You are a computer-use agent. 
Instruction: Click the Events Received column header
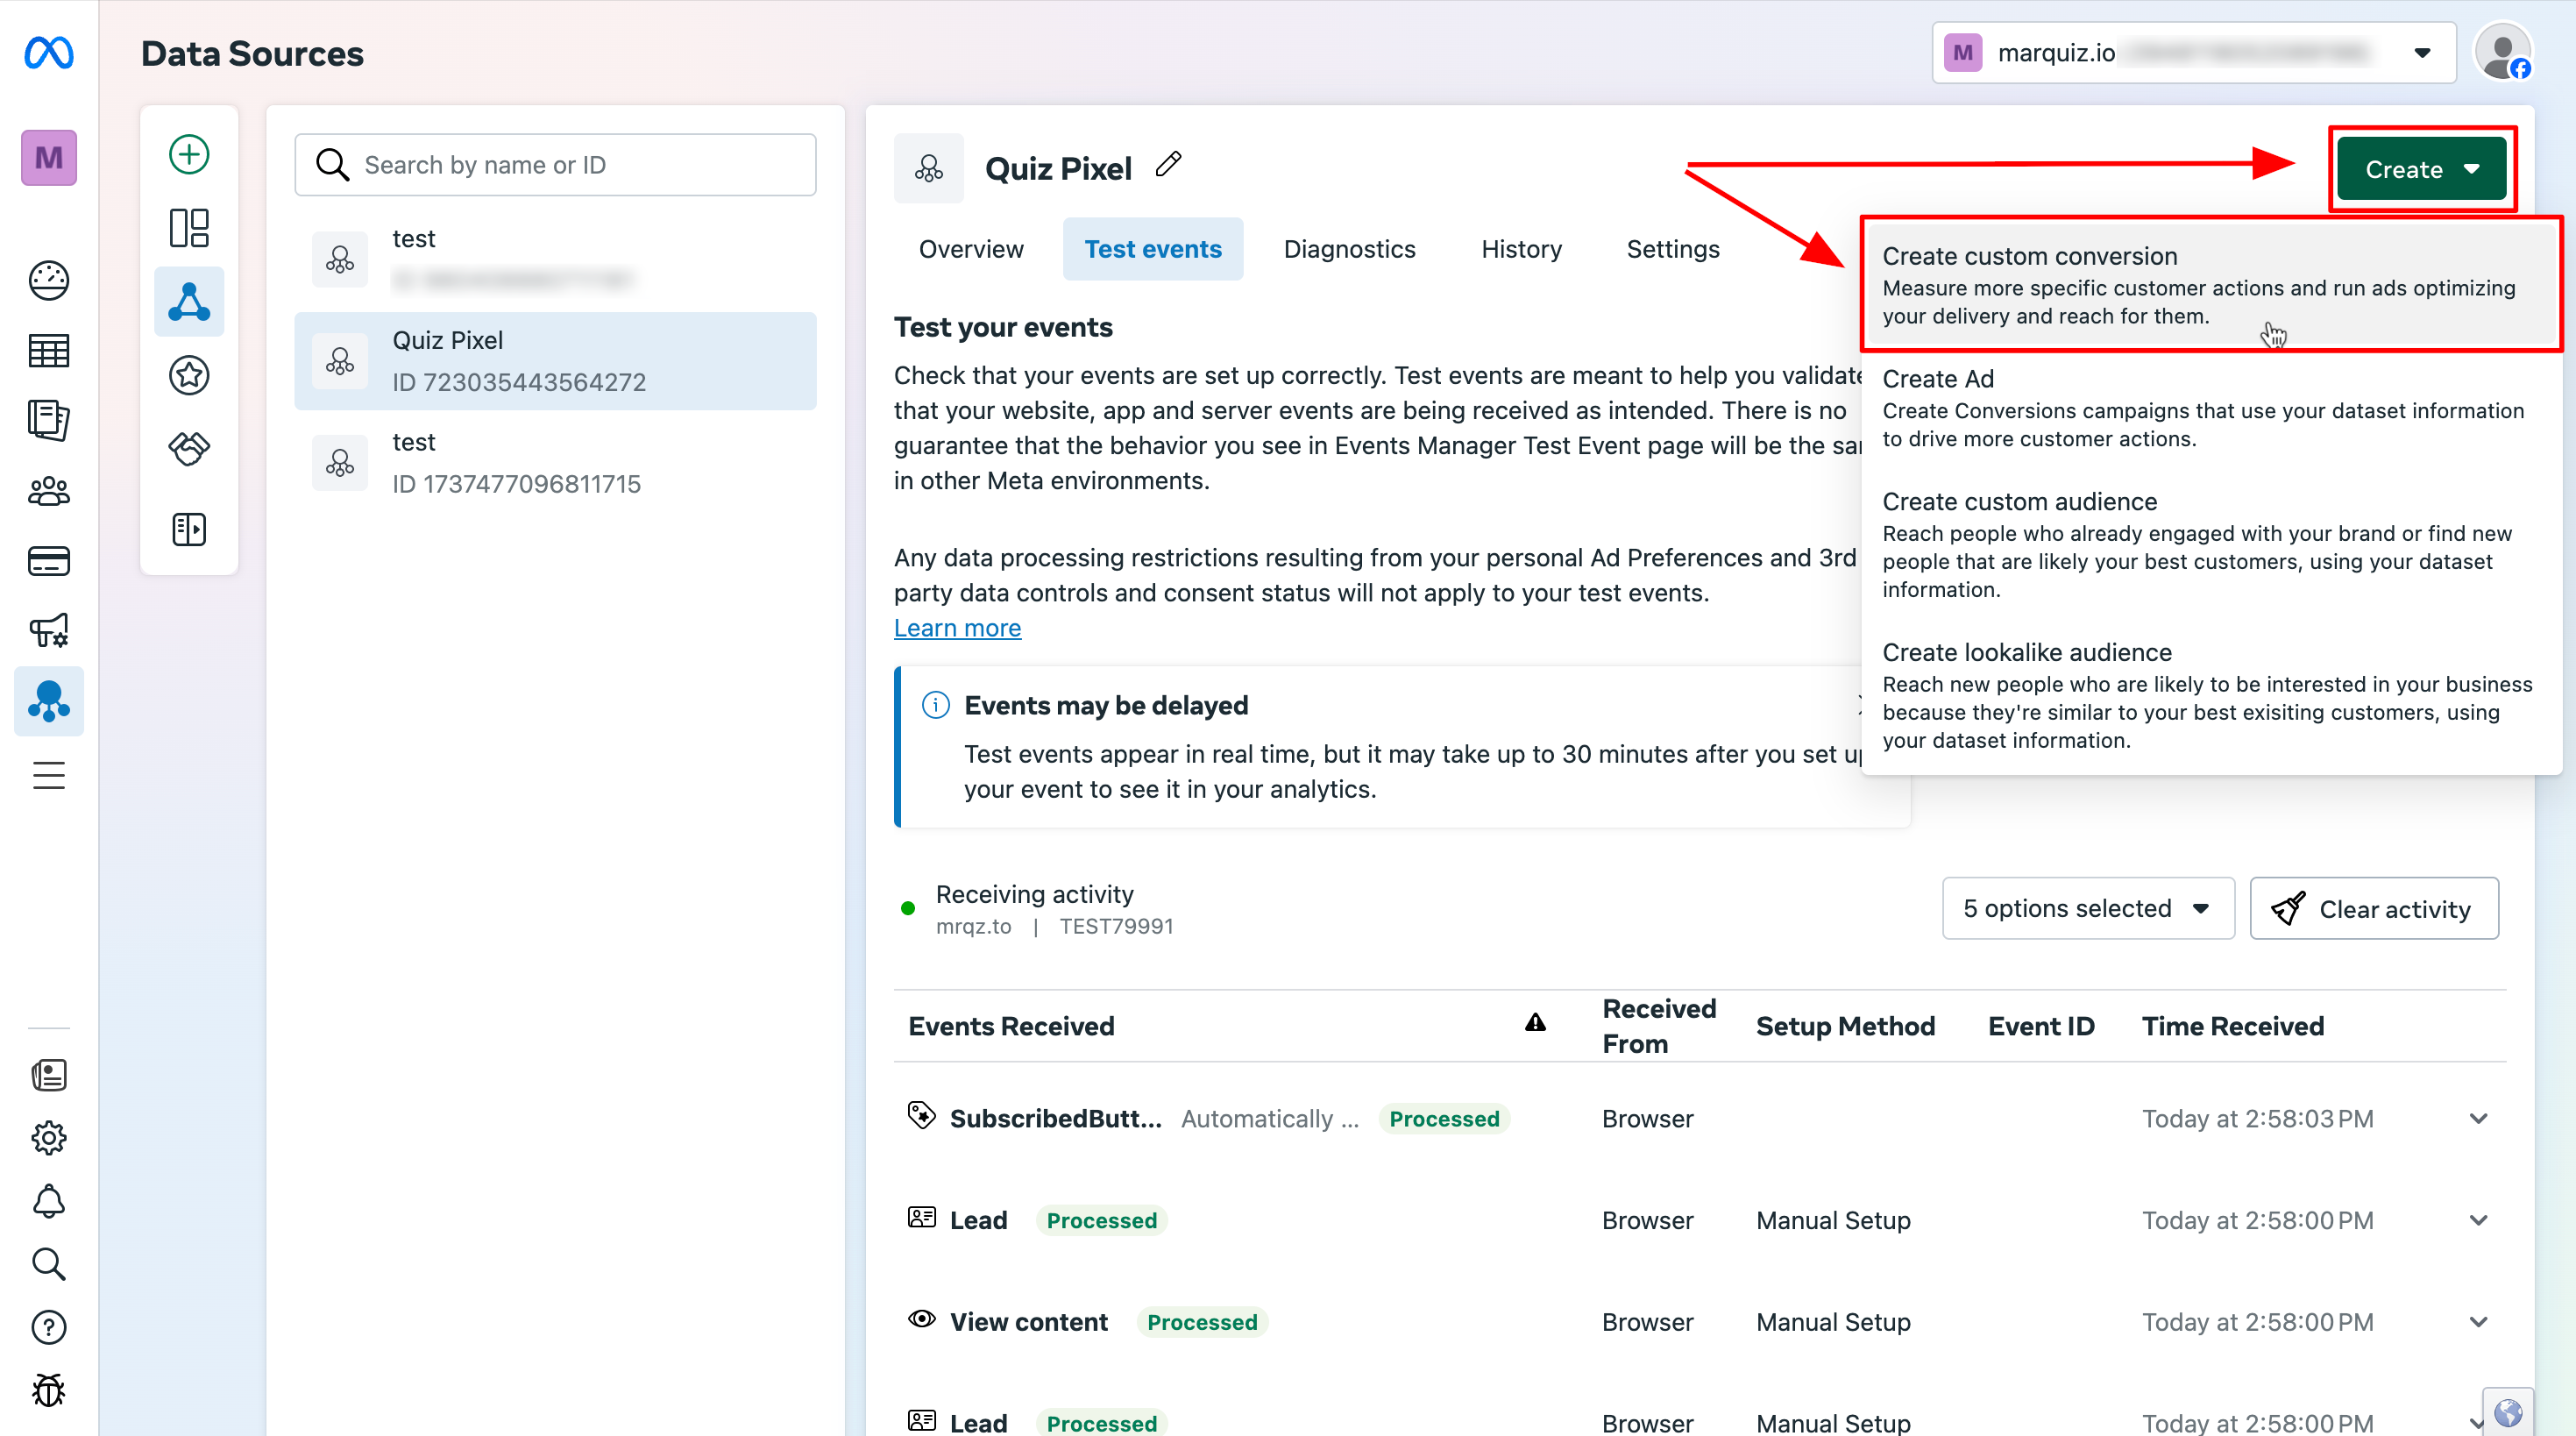tap(1011, 1026)
